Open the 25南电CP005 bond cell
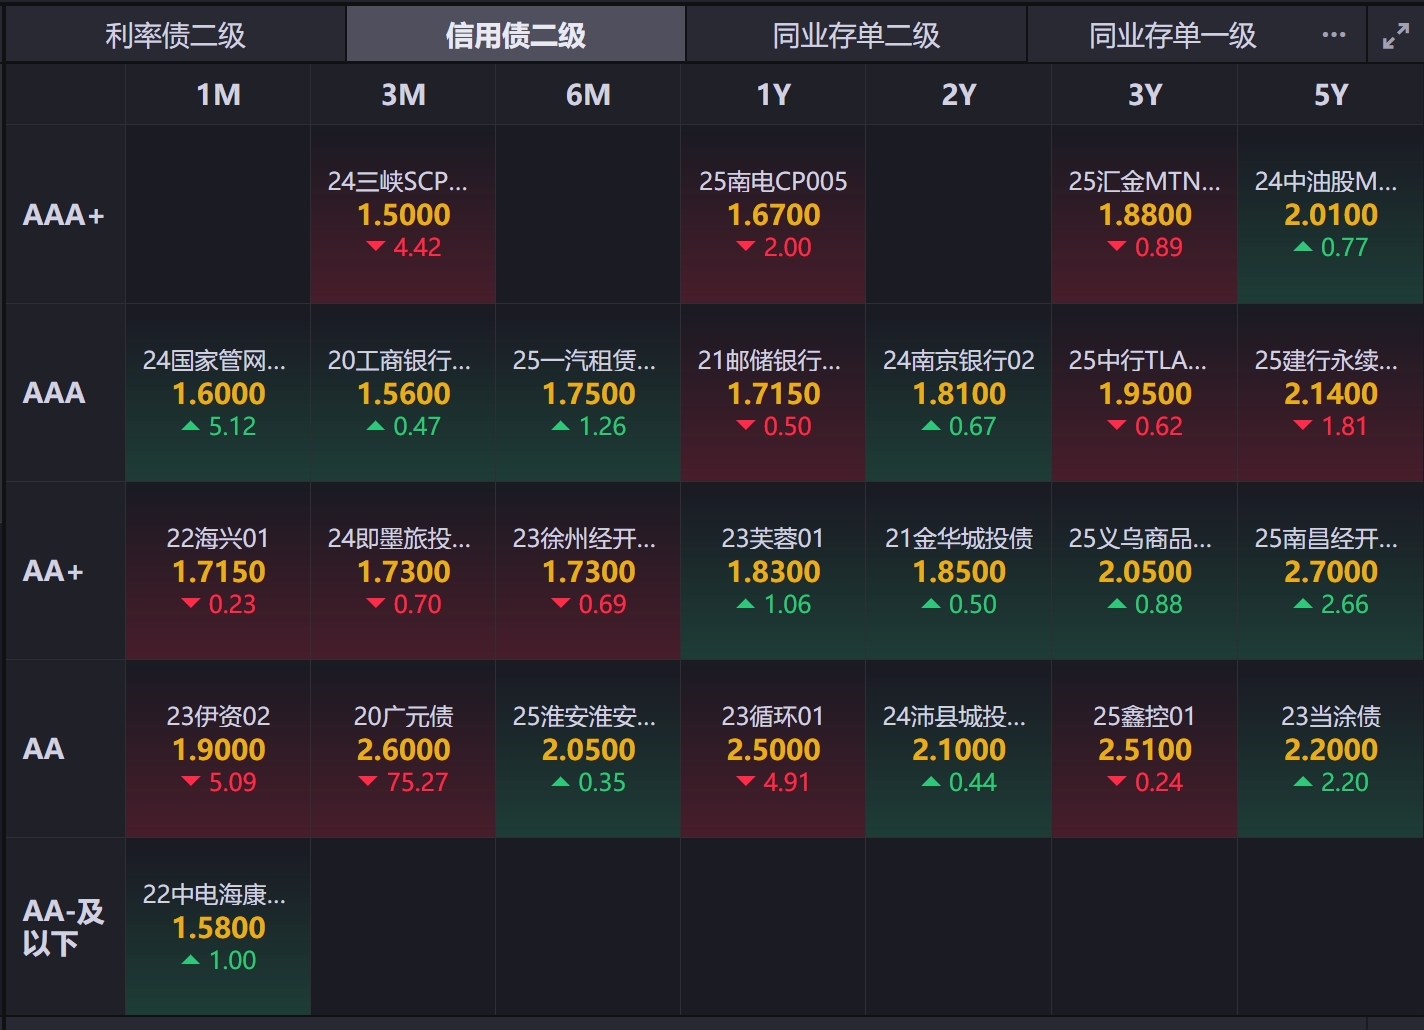The height and width of the screenshot is (1030, 1424). tap(773, 215)
